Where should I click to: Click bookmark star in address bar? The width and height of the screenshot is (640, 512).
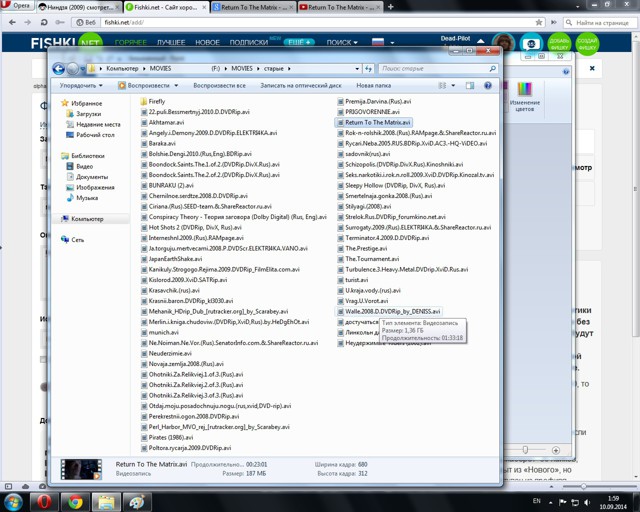(x=539, y=22)
